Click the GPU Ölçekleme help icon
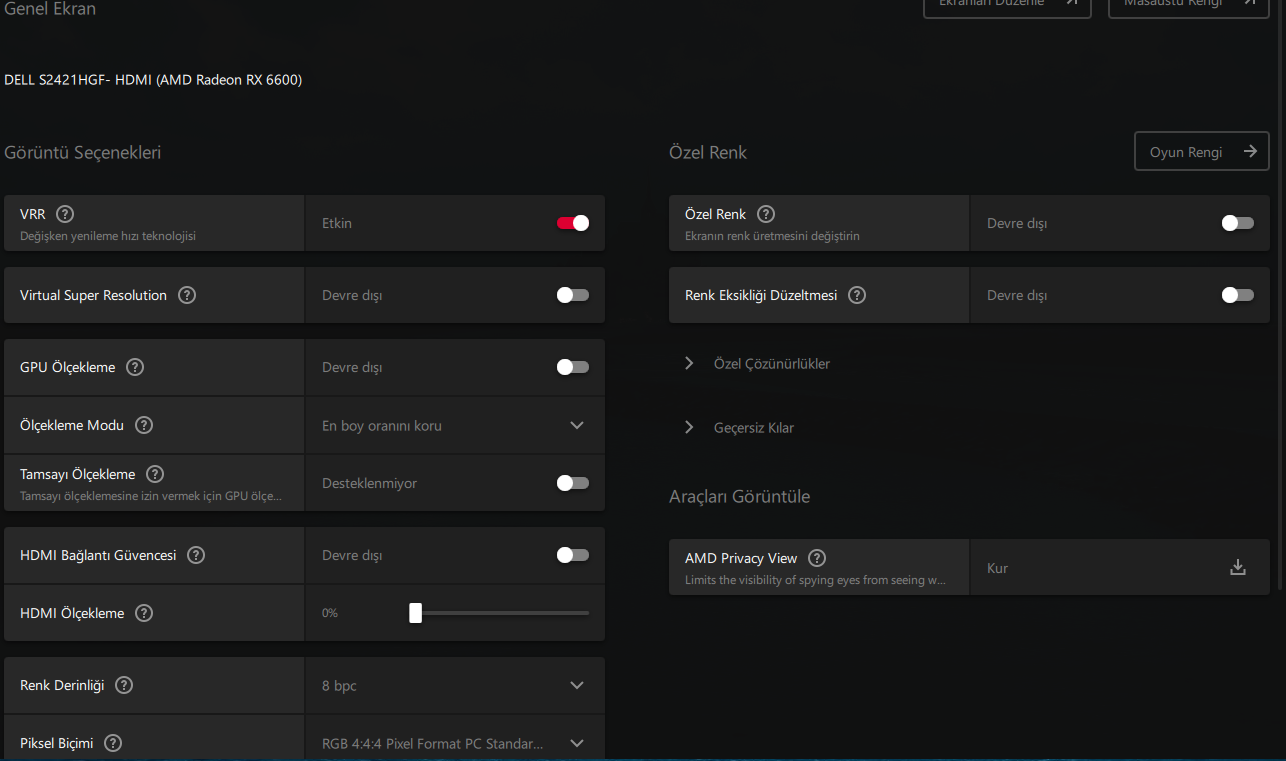This screenshot has height=761, width=1286. click(x=135, y=367)
